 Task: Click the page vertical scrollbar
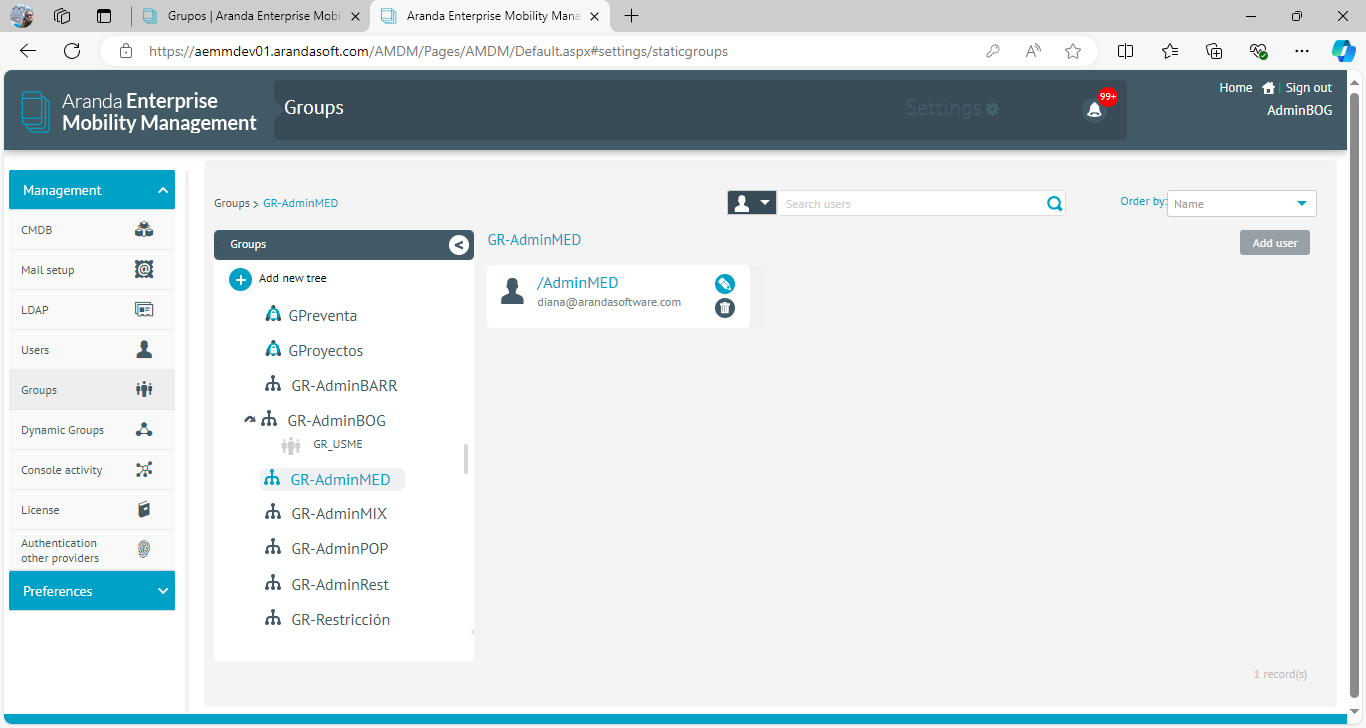[x=1355, y=395]
